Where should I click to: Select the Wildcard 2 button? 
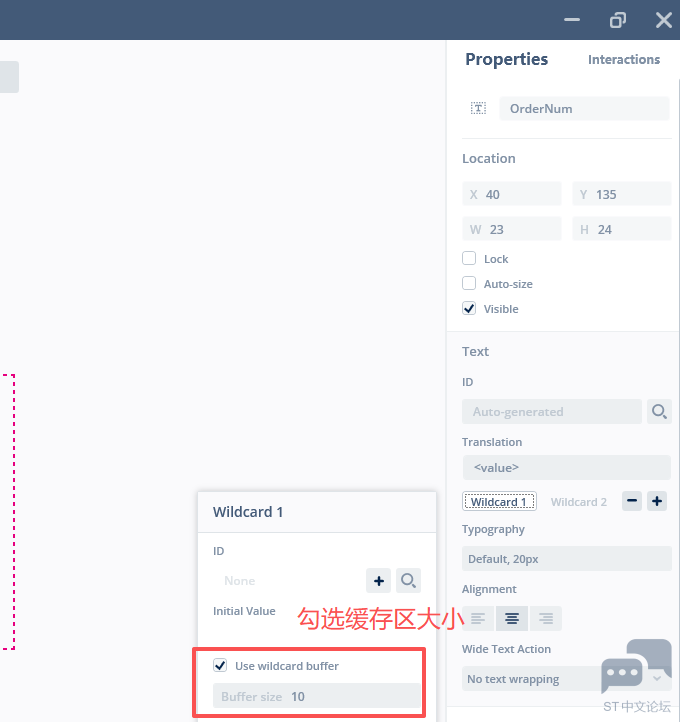click(x=578, y=501)
